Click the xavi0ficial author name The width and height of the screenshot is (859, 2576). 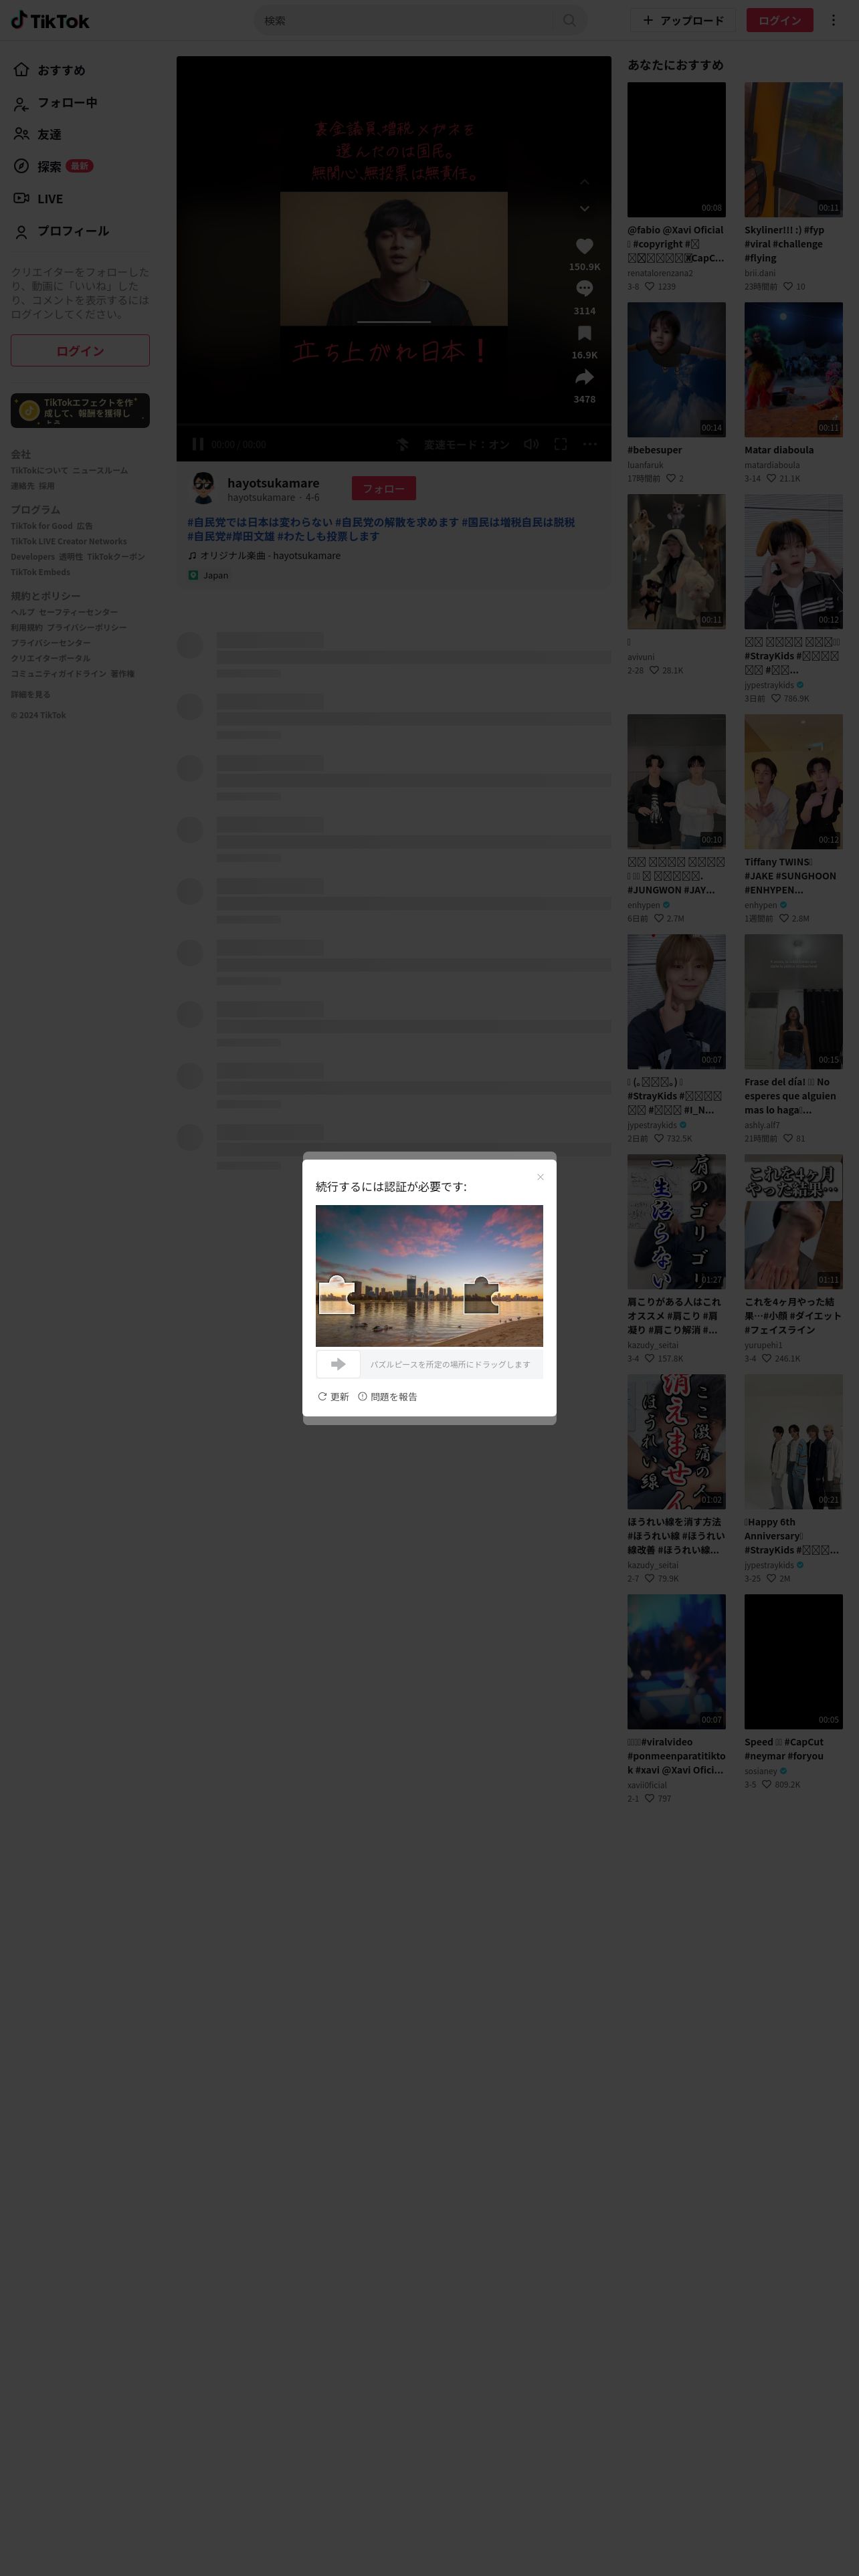[647, 1785]
